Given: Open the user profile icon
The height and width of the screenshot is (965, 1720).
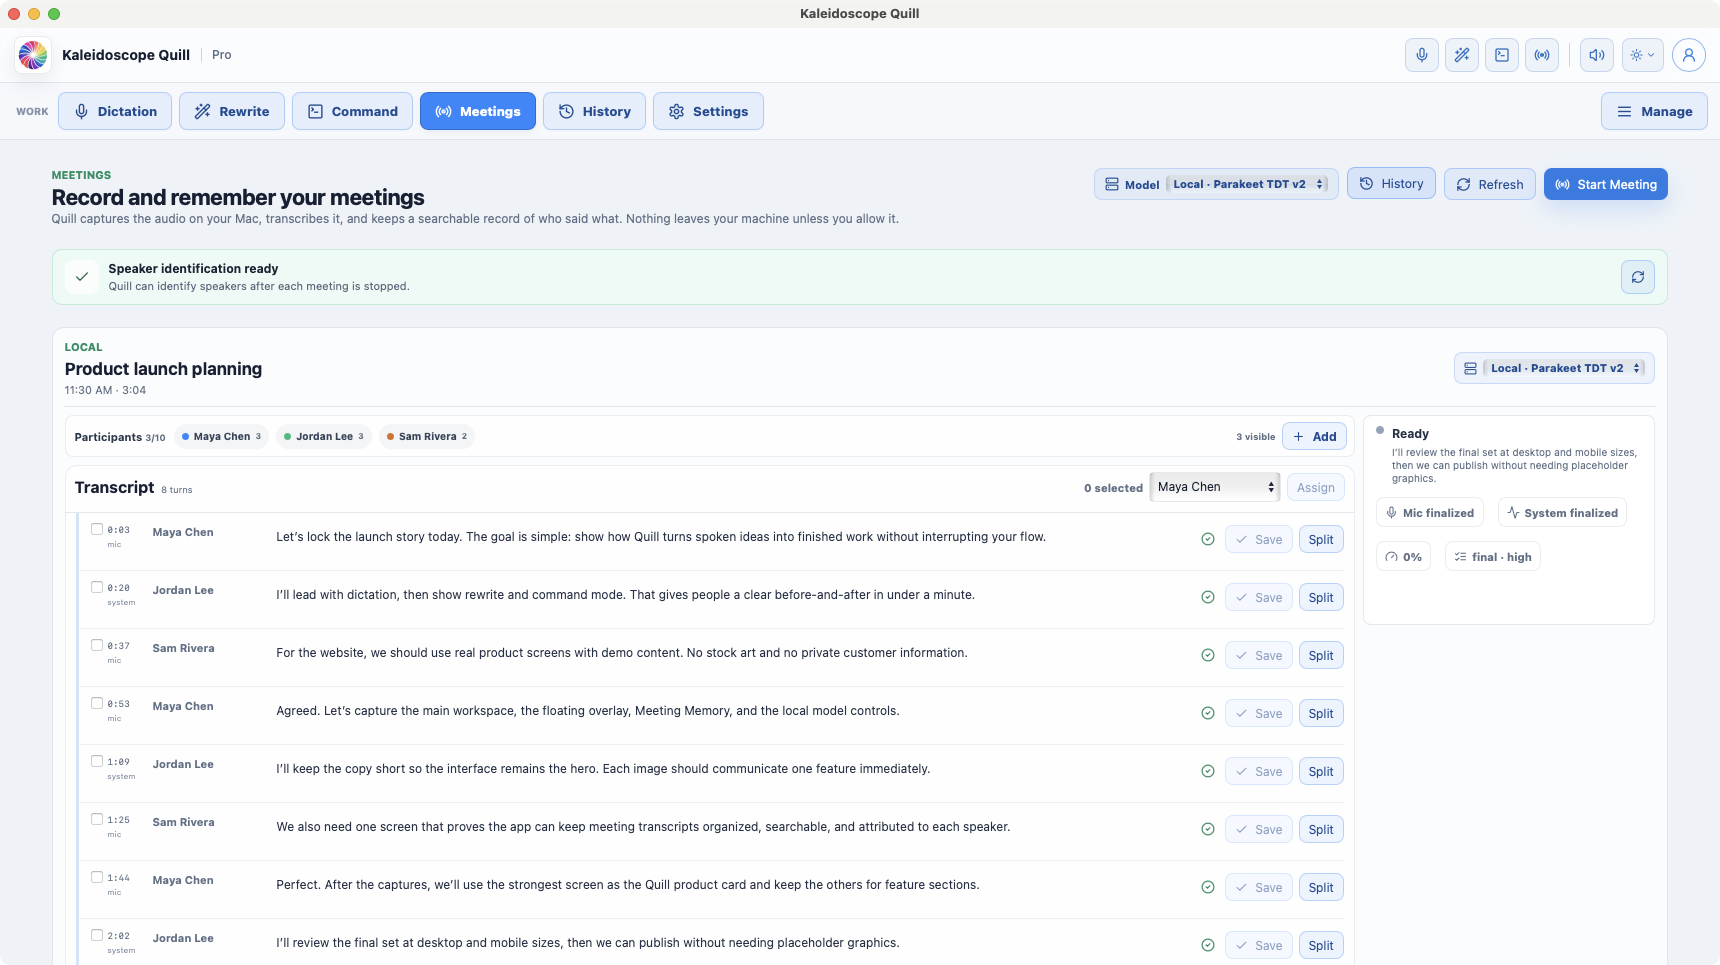Looking at the screenshot, I should (1688, 55).
